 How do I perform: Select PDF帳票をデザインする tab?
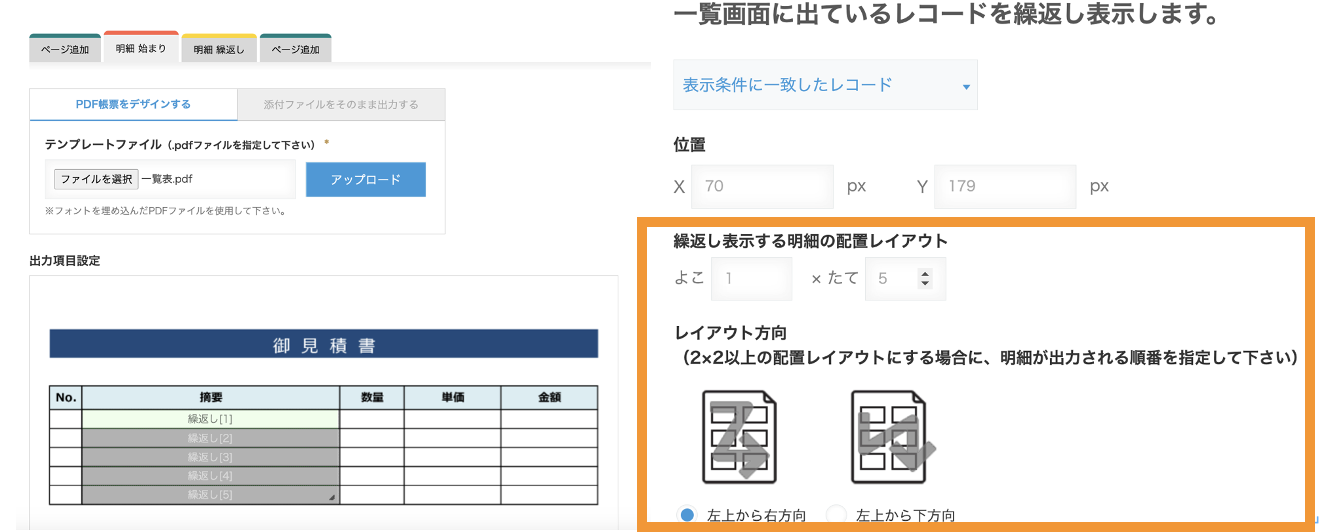(x=134, y=104)
